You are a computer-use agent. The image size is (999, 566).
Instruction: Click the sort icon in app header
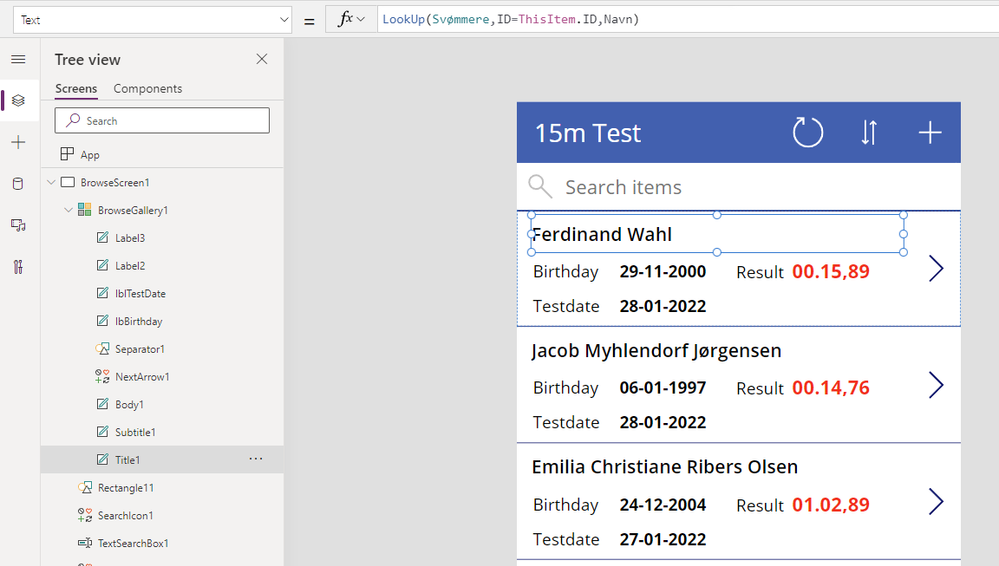coord(869,132)
